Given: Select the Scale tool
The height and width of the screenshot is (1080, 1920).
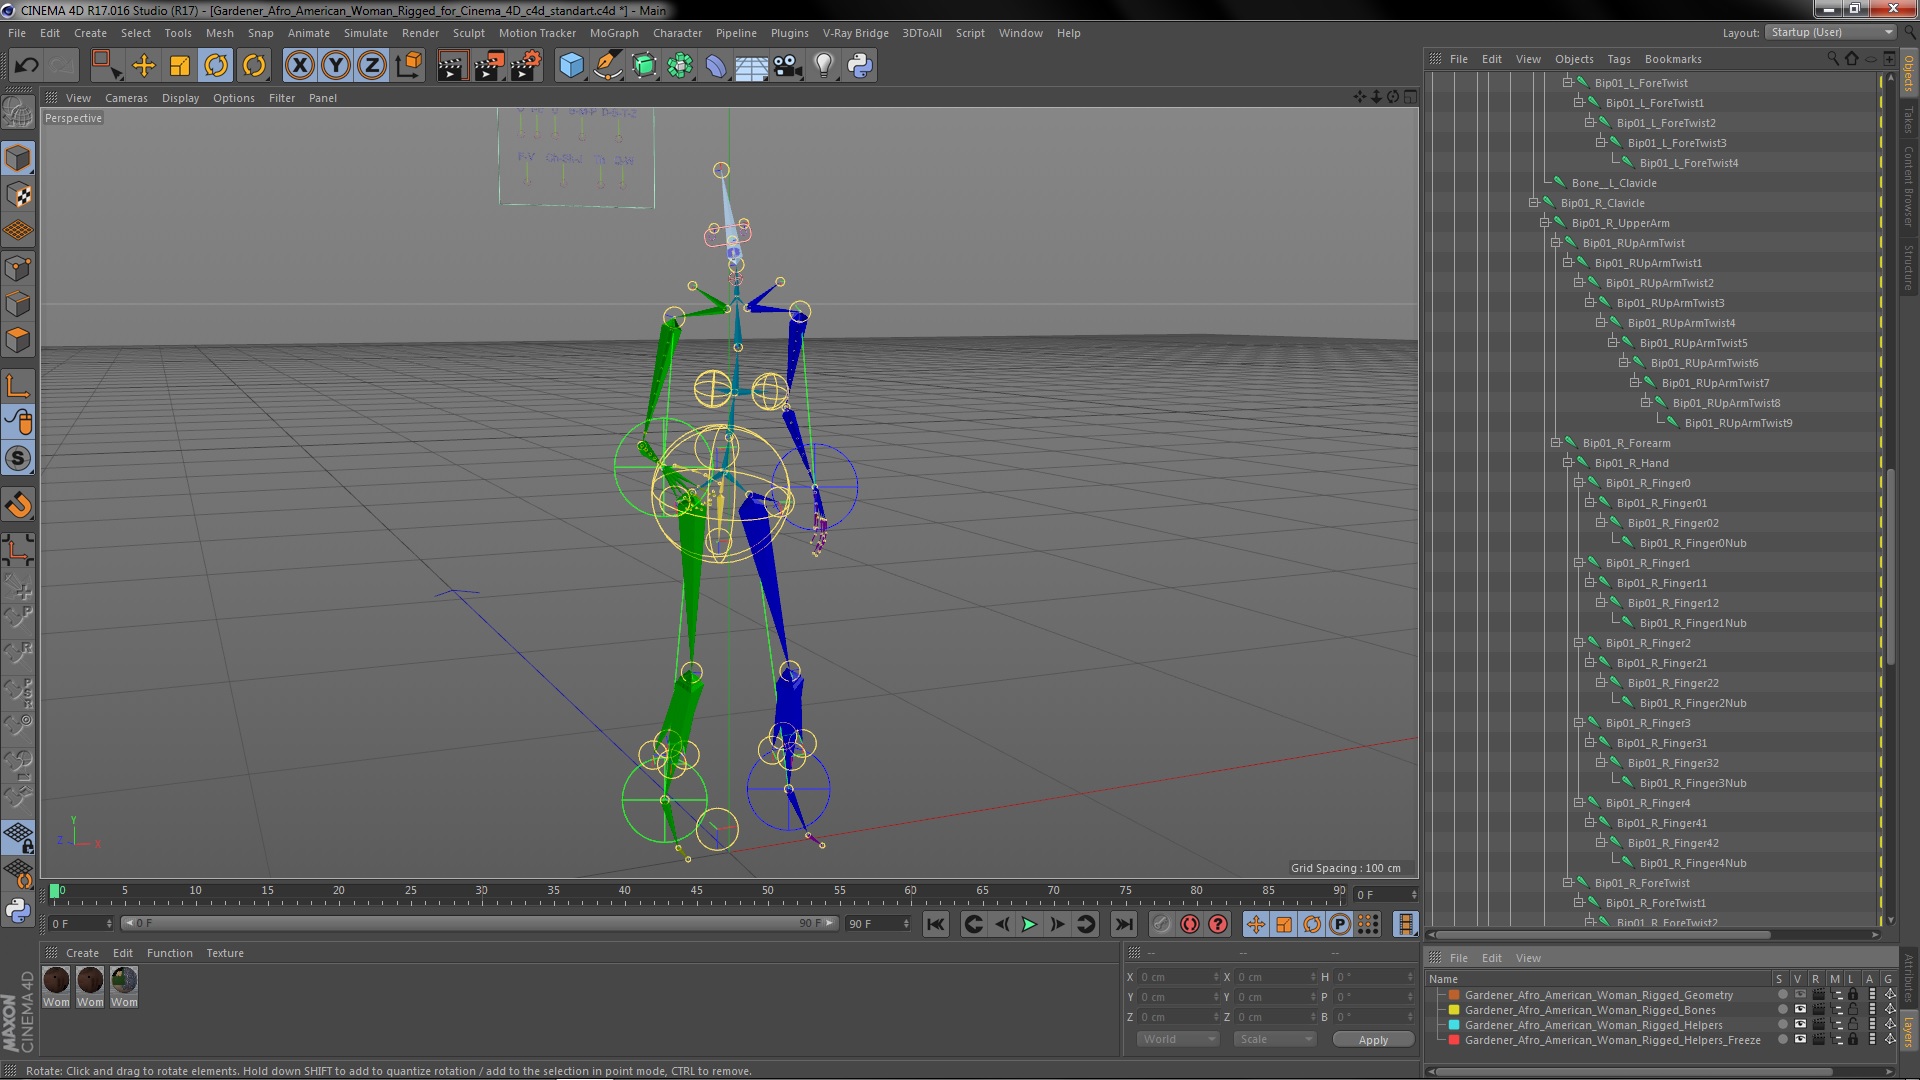Looking at the screenshot, I should [180, 66].
